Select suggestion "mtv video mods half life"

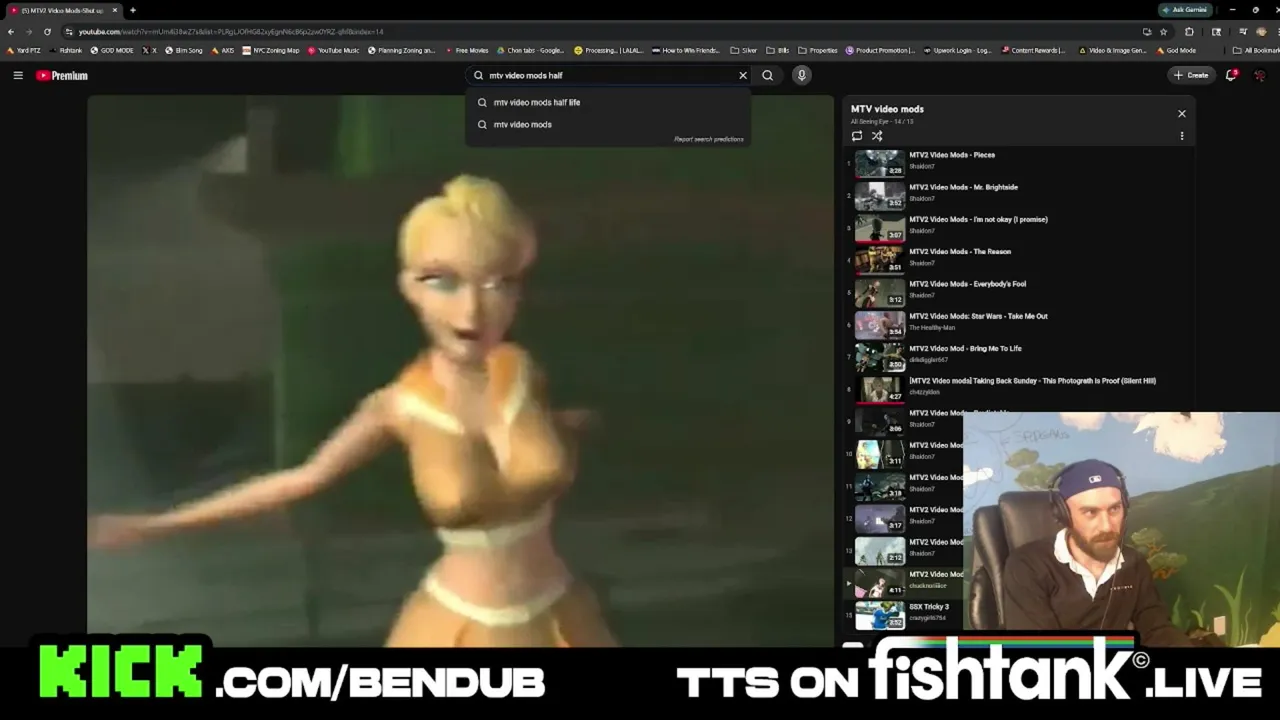(608, 102)
